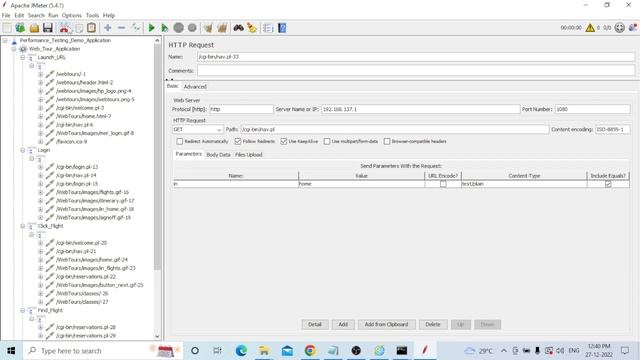The image size is (640, 360).
Task: Uncheck Follow Redirects checkbox
Action: coord(238,141)
